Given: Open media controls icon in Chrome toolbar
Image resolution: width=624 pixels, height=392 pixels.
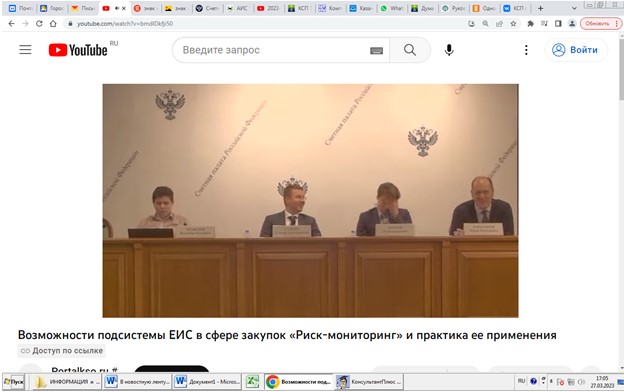Looking at the screenshot, I should point(544,23).
